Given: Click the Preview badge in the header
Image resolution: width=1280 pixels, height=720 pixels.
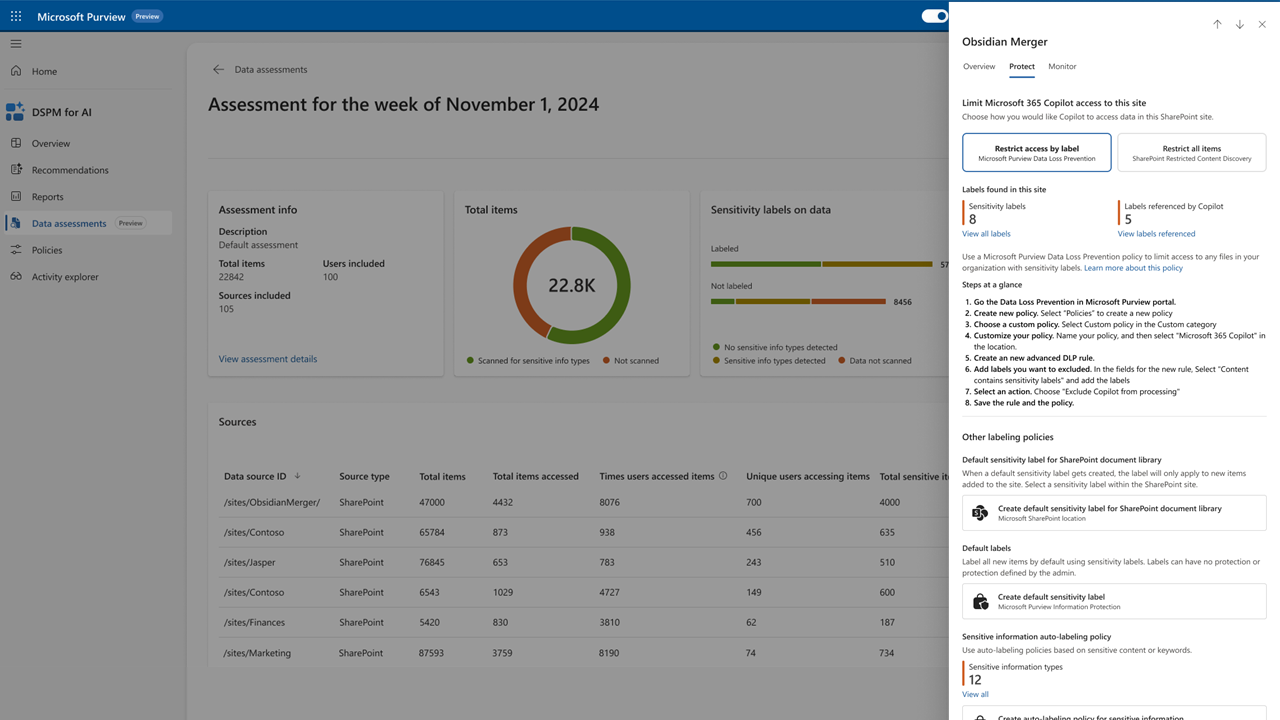Looking at the screenshot, I should click(147, 16).
